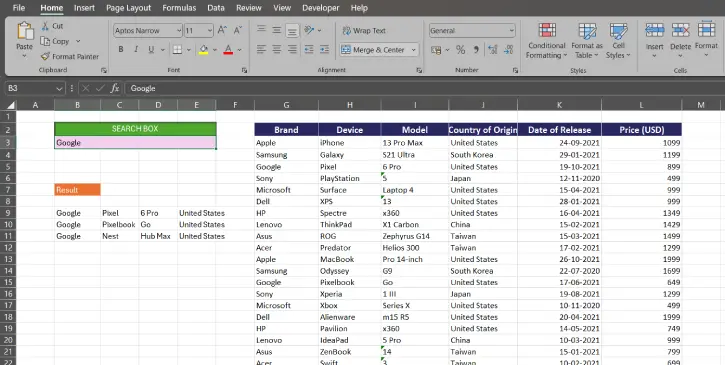Click the Middle Align icon
This screenshot has width=725, height=365.
276,30
